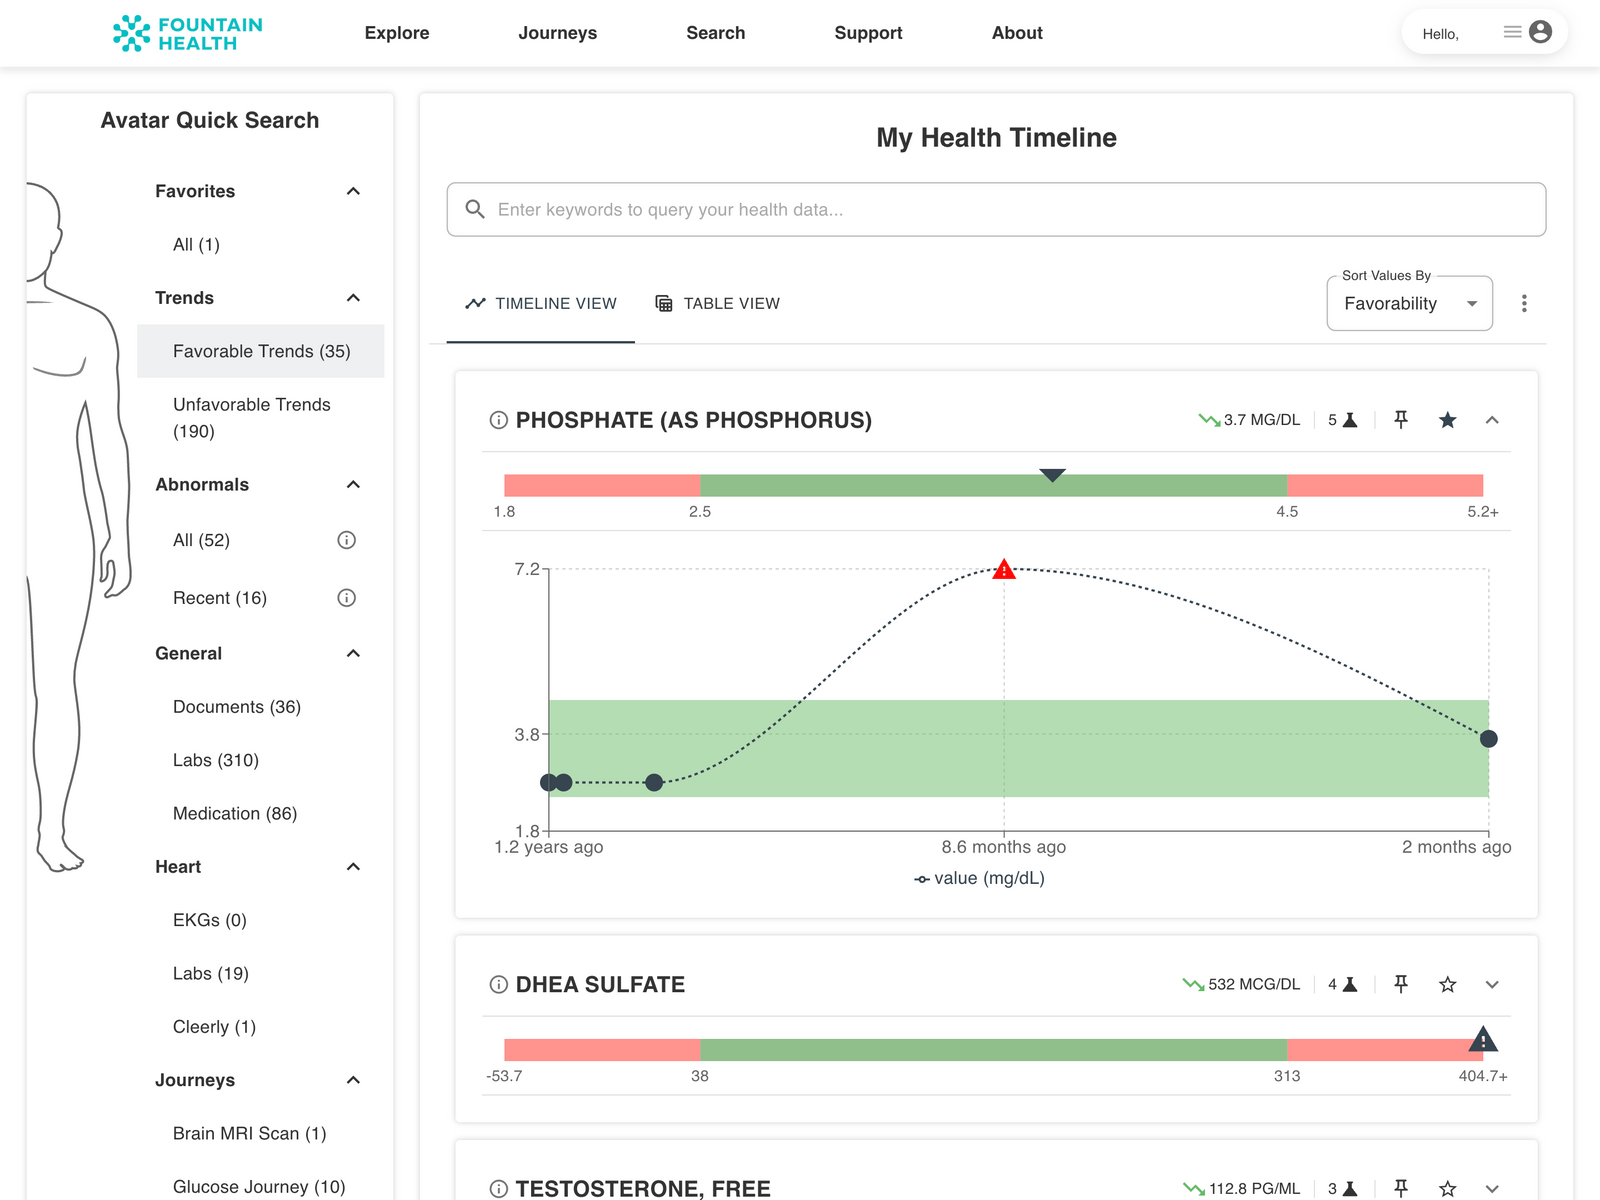
Task: Expand the DHEA Sulfate card
Action: pyautogui.click(x=1492, y=985)
